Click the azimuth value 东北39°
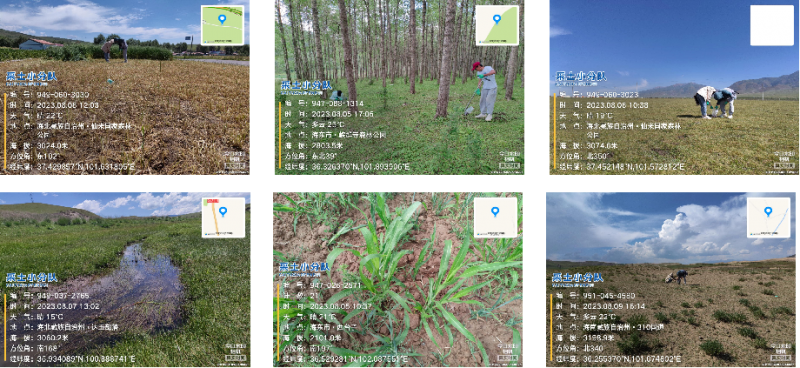 [x=325, y=156]
